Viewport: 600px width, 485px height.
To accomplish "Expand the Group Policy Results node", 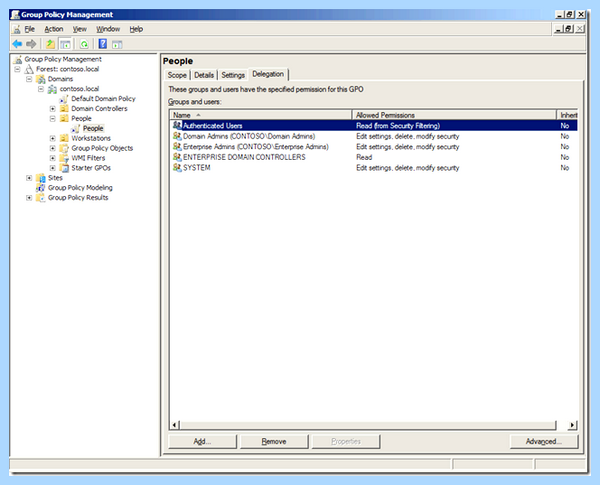I will pyautogui.click(x=29, y=198).
